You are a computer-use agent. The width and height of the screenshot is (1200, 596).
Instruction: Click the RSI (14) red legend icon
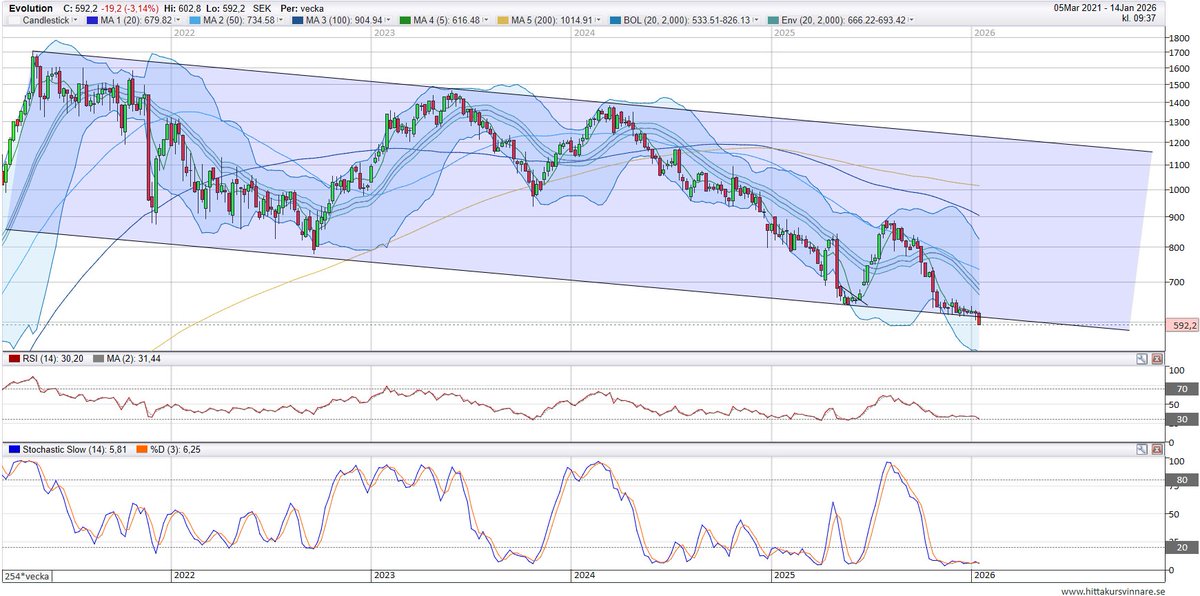14,358
